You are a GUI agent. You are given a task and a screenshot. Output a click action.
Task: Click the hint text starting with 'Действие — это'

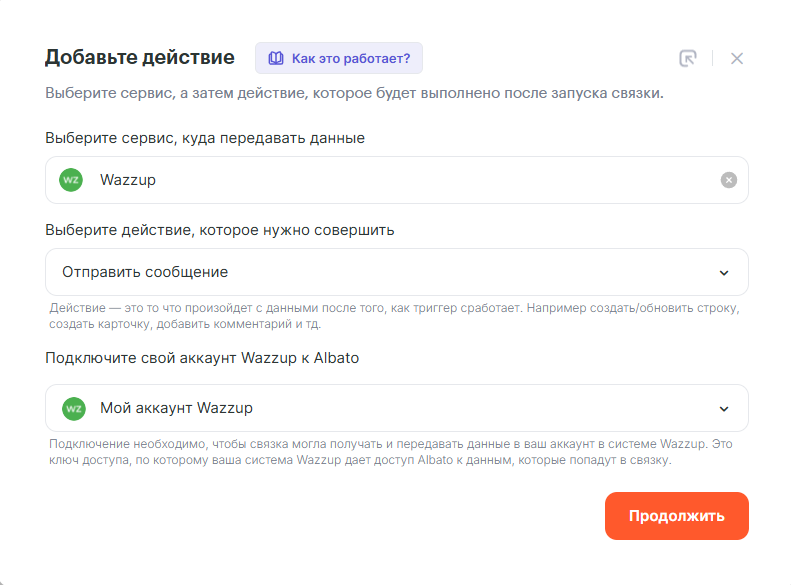tap(396, 316)
